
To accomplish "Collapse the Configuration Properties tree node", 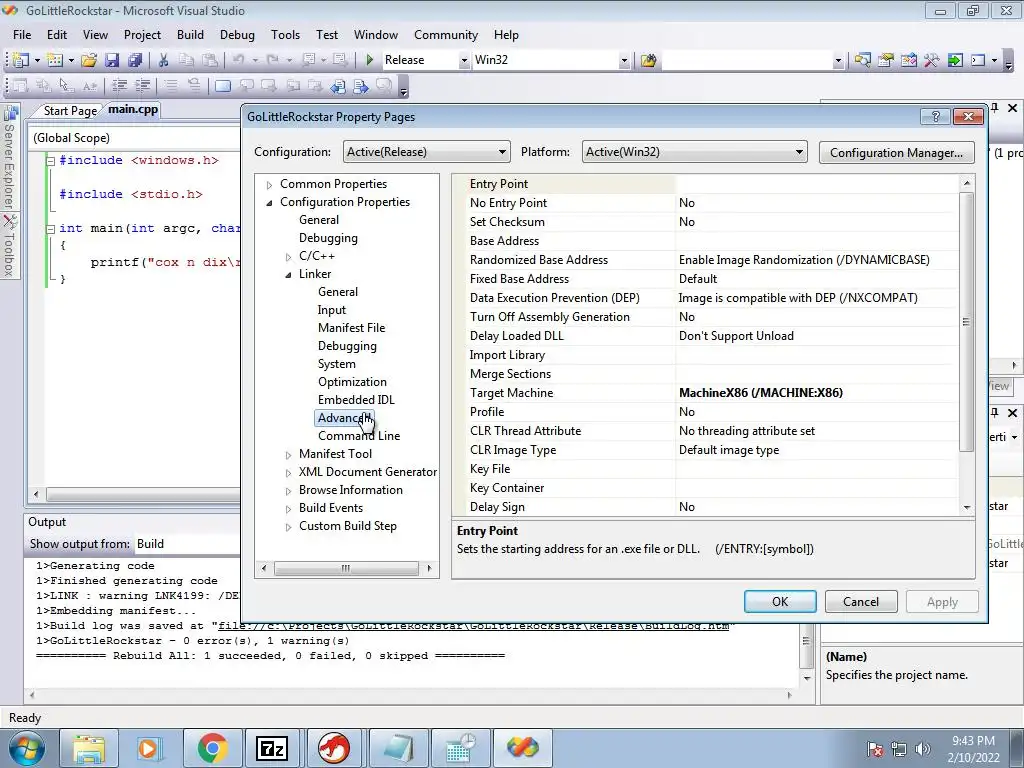I will pyautogui.click(x=269, y=203).
